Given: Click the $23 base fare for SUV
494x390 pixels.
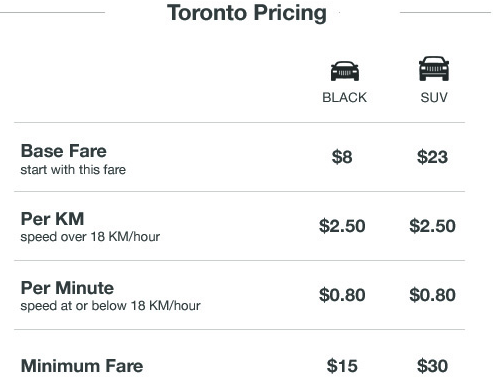Looking at the screenshot, I should coord(432,157).
